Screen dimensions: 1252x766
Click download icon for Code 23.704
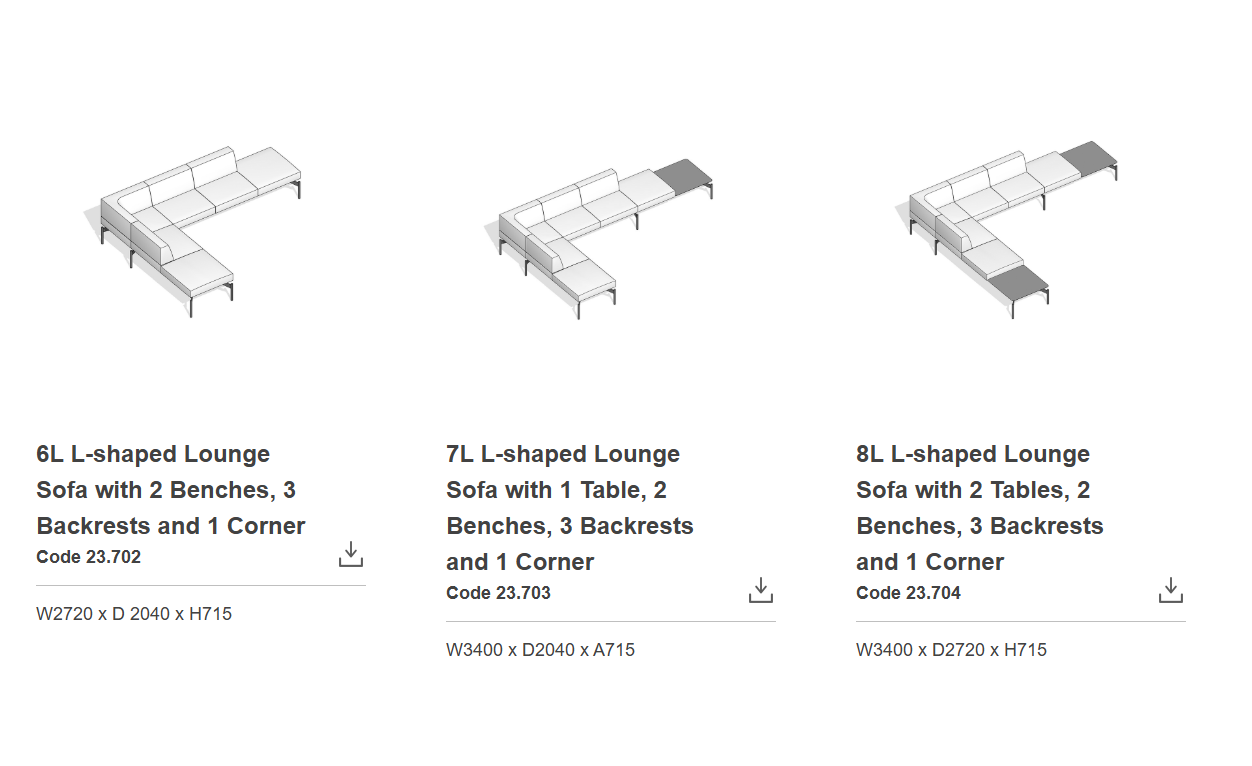tap(1171, 590)
